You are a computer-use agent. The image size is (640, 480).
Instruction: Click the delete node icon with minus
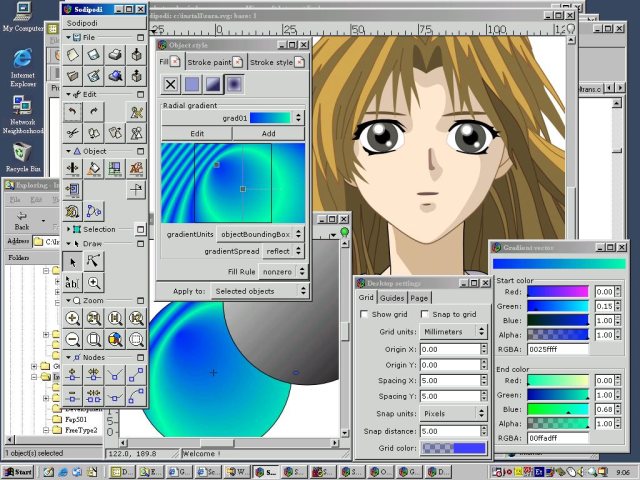pyautogui.click(x=73, y=396)
